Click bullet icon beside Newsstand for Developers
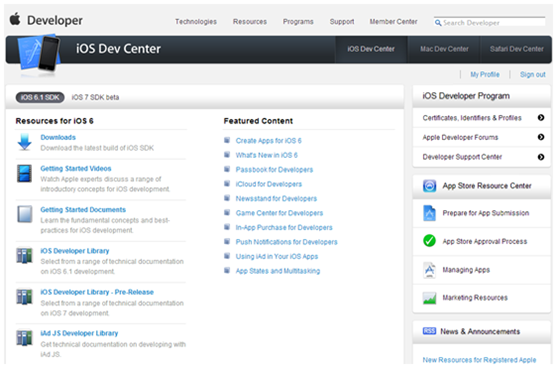 227,198
